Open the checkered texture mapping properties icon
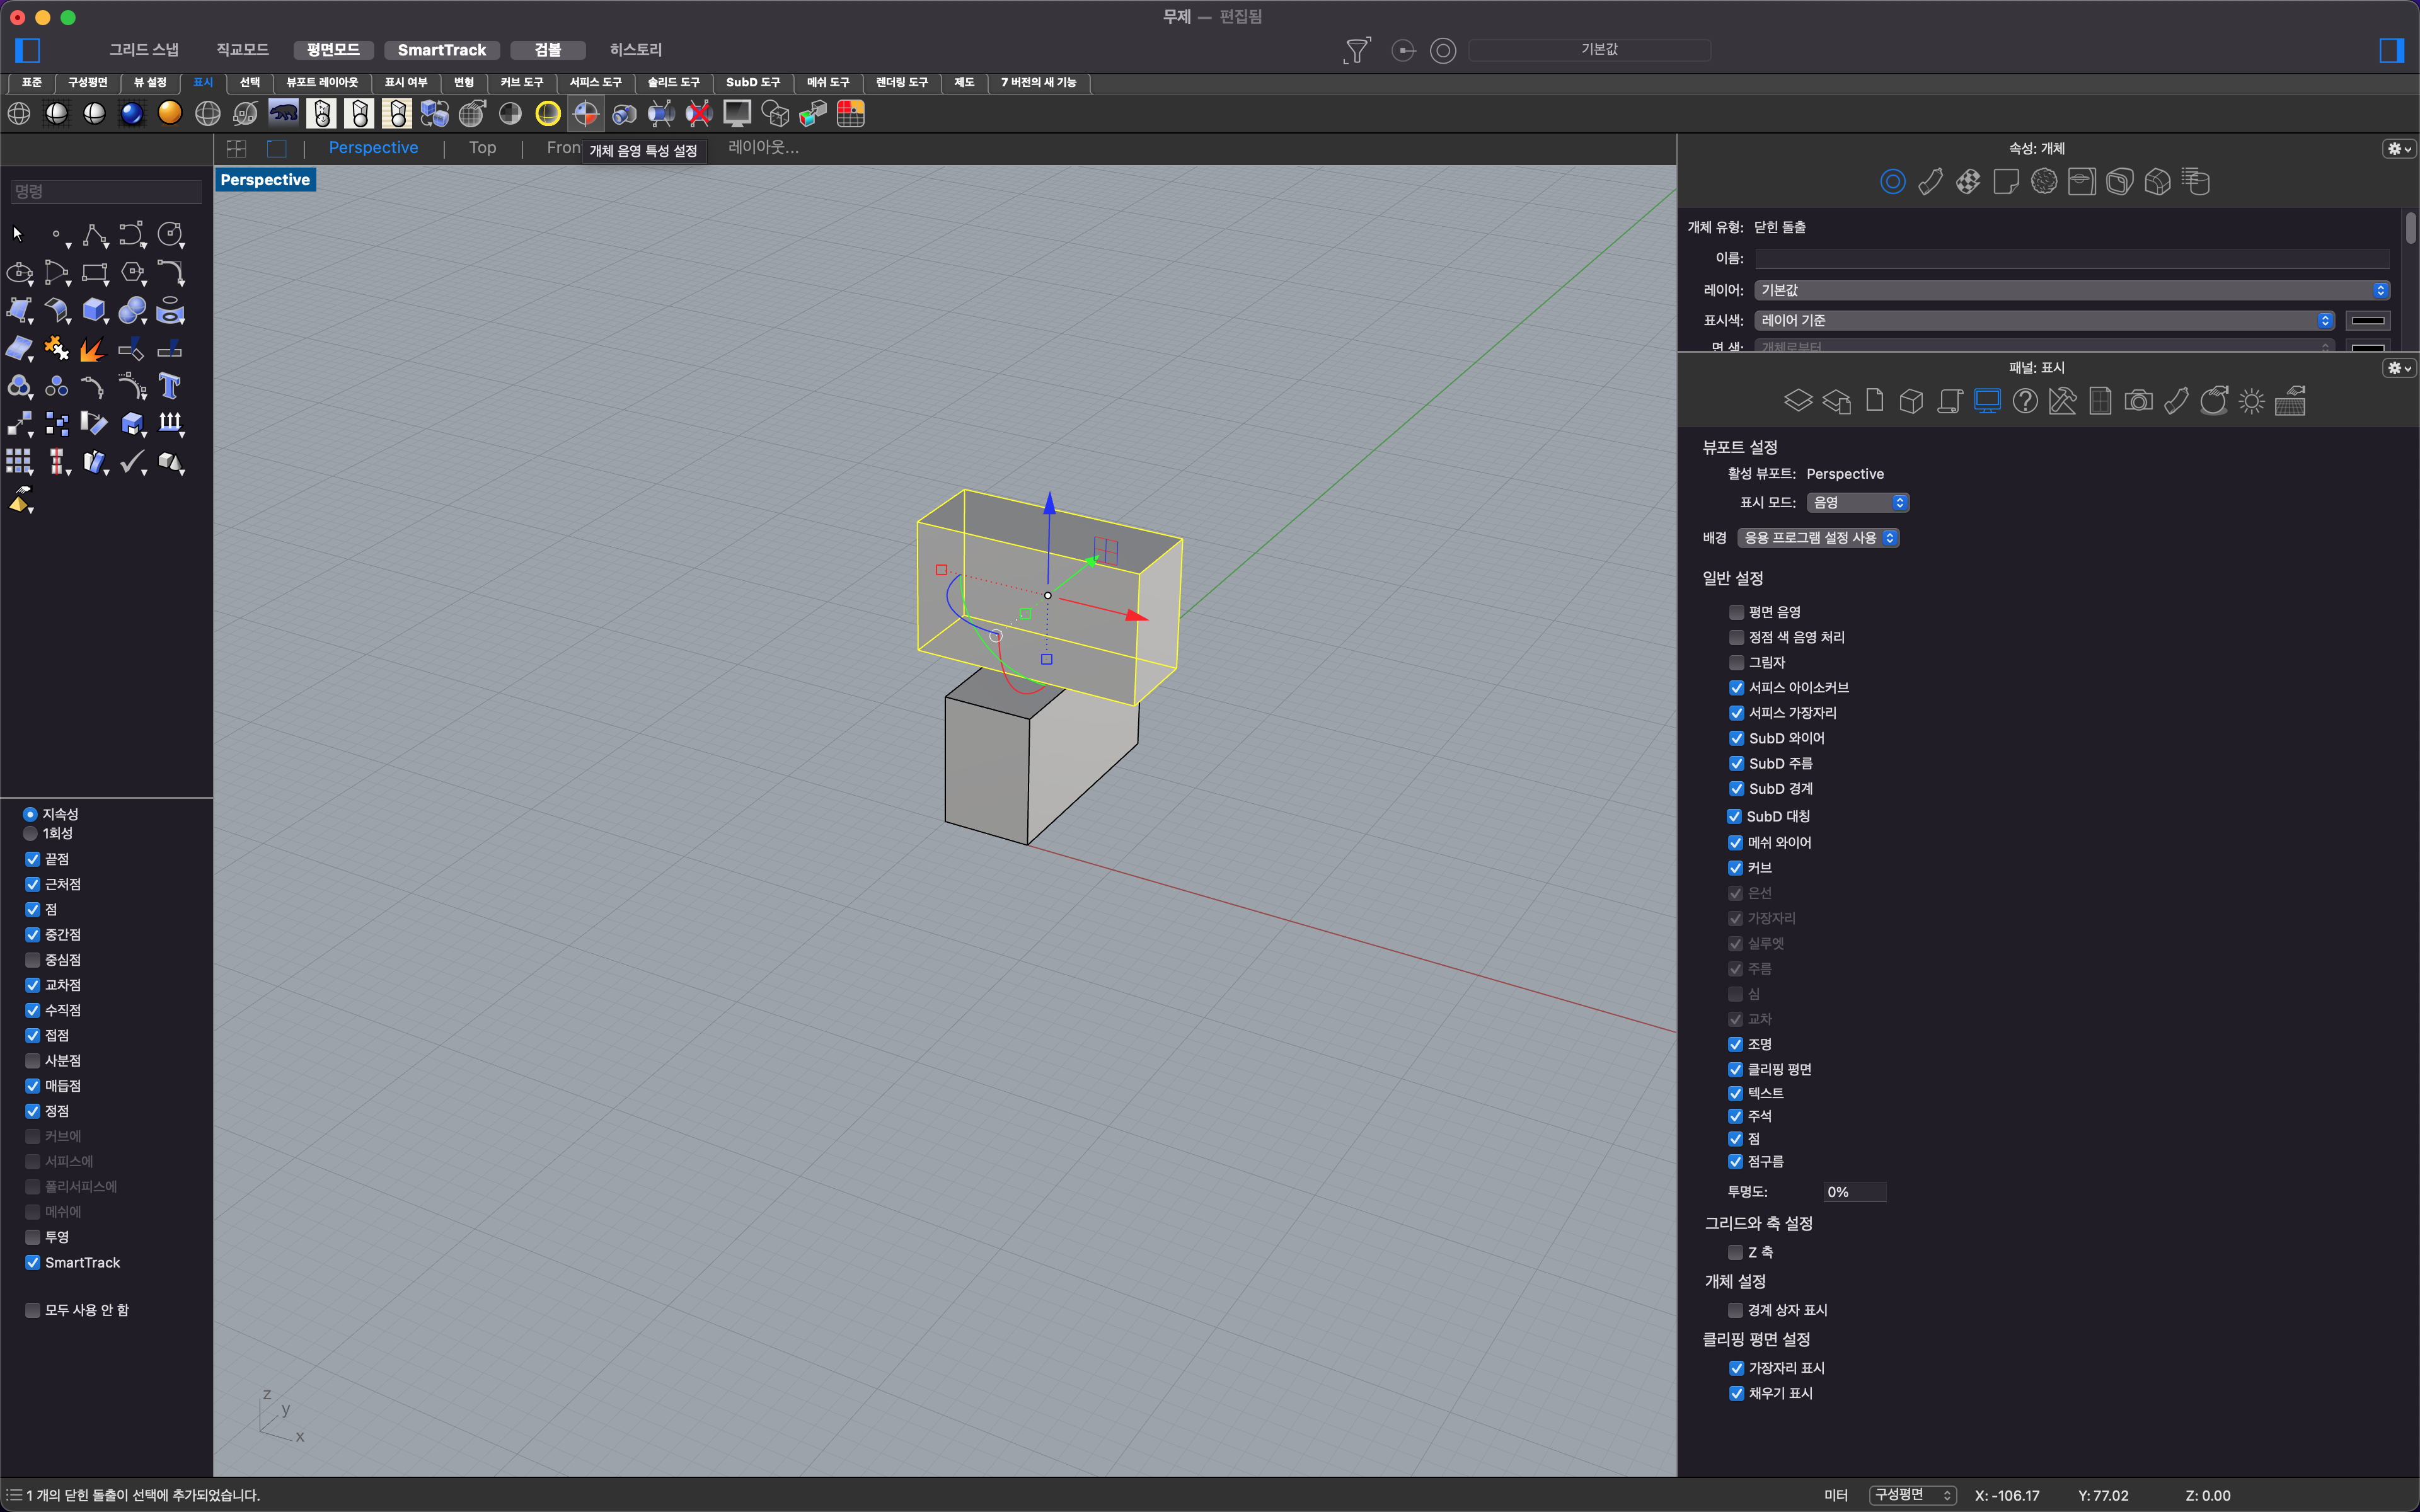This screenshot has width=2420, height=1512. [1968, 182]
